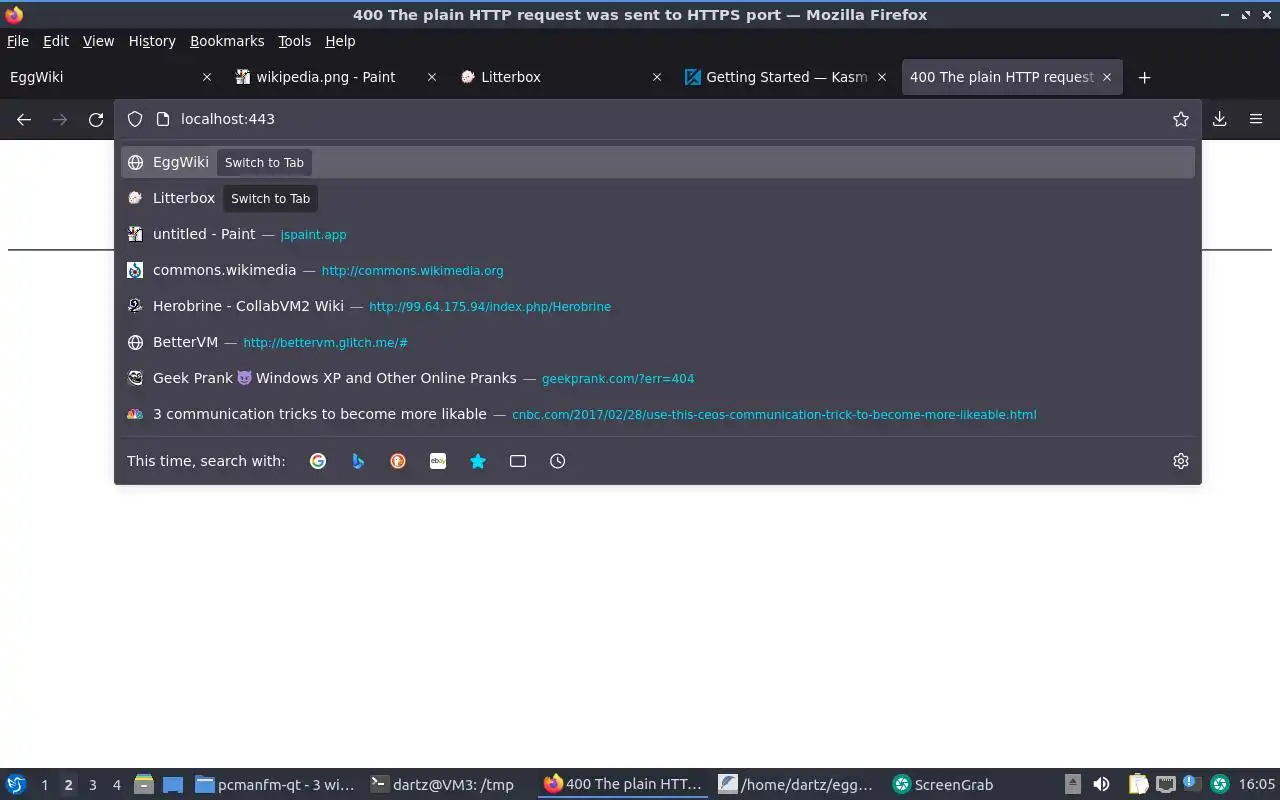
Task: Bookmark this page with the star
Action: [x=1181, y=119]
